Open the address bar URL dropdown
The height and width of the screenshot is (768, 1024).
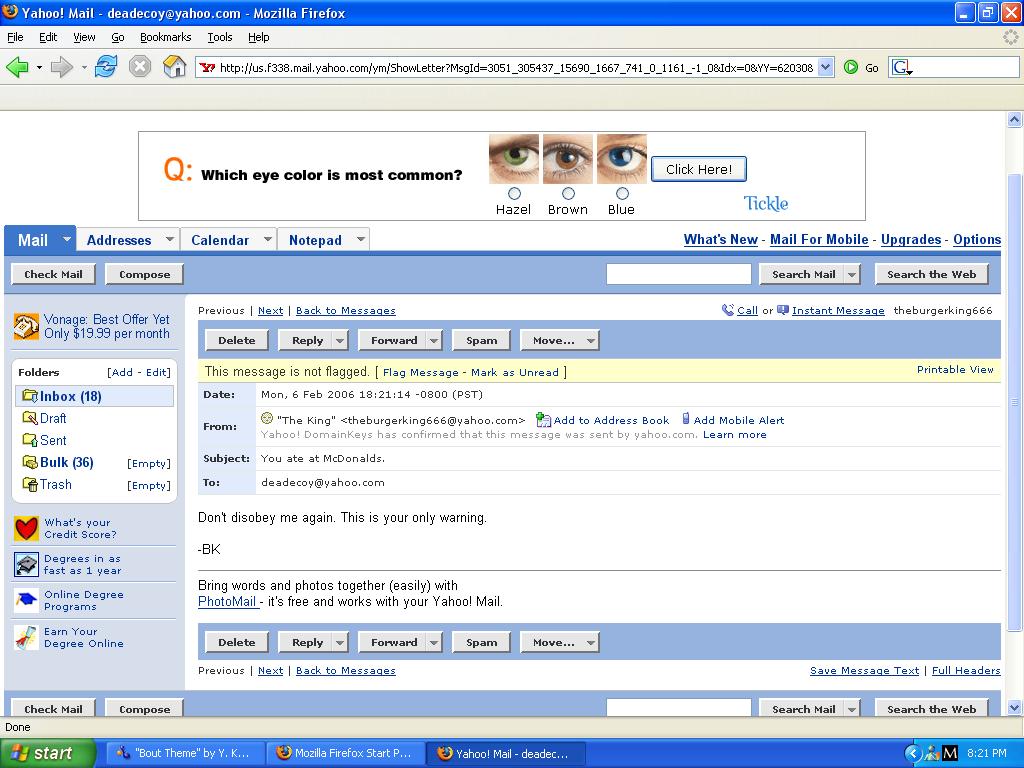[x=826, y=67]
